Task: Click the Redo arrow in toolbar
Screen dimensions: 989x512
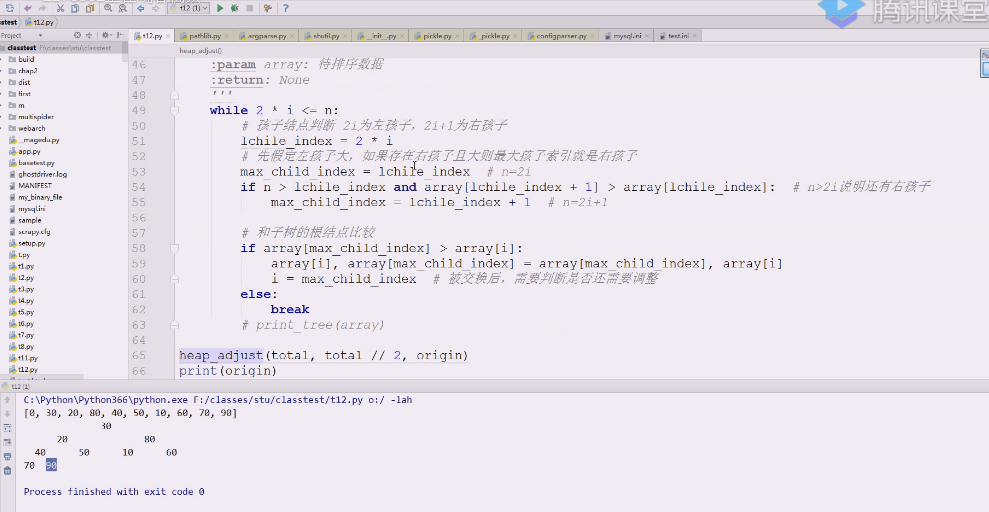Action: [x=42, y=8]
